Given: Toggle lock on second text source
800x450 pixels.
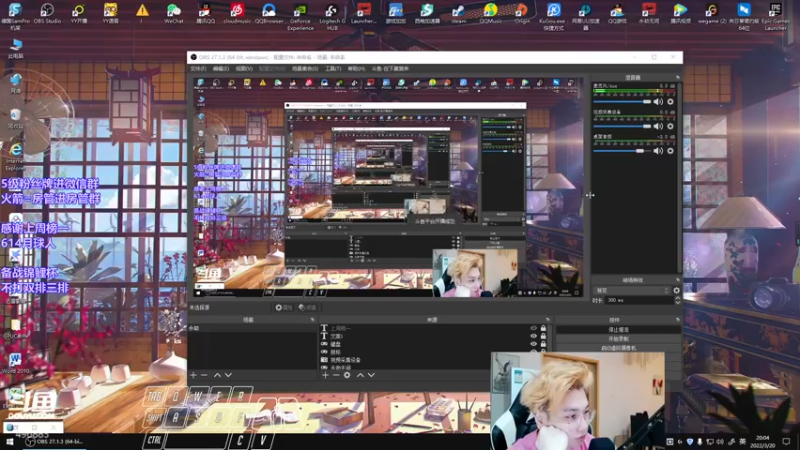Looking at the screenshot, I should click(x=543, y=336).
